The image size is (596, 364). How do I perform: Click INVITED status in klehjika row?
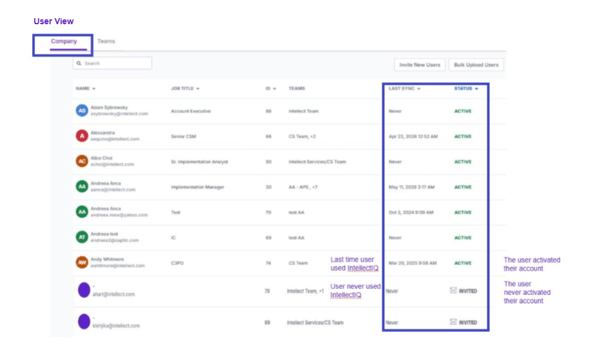(x=468, y=323)
